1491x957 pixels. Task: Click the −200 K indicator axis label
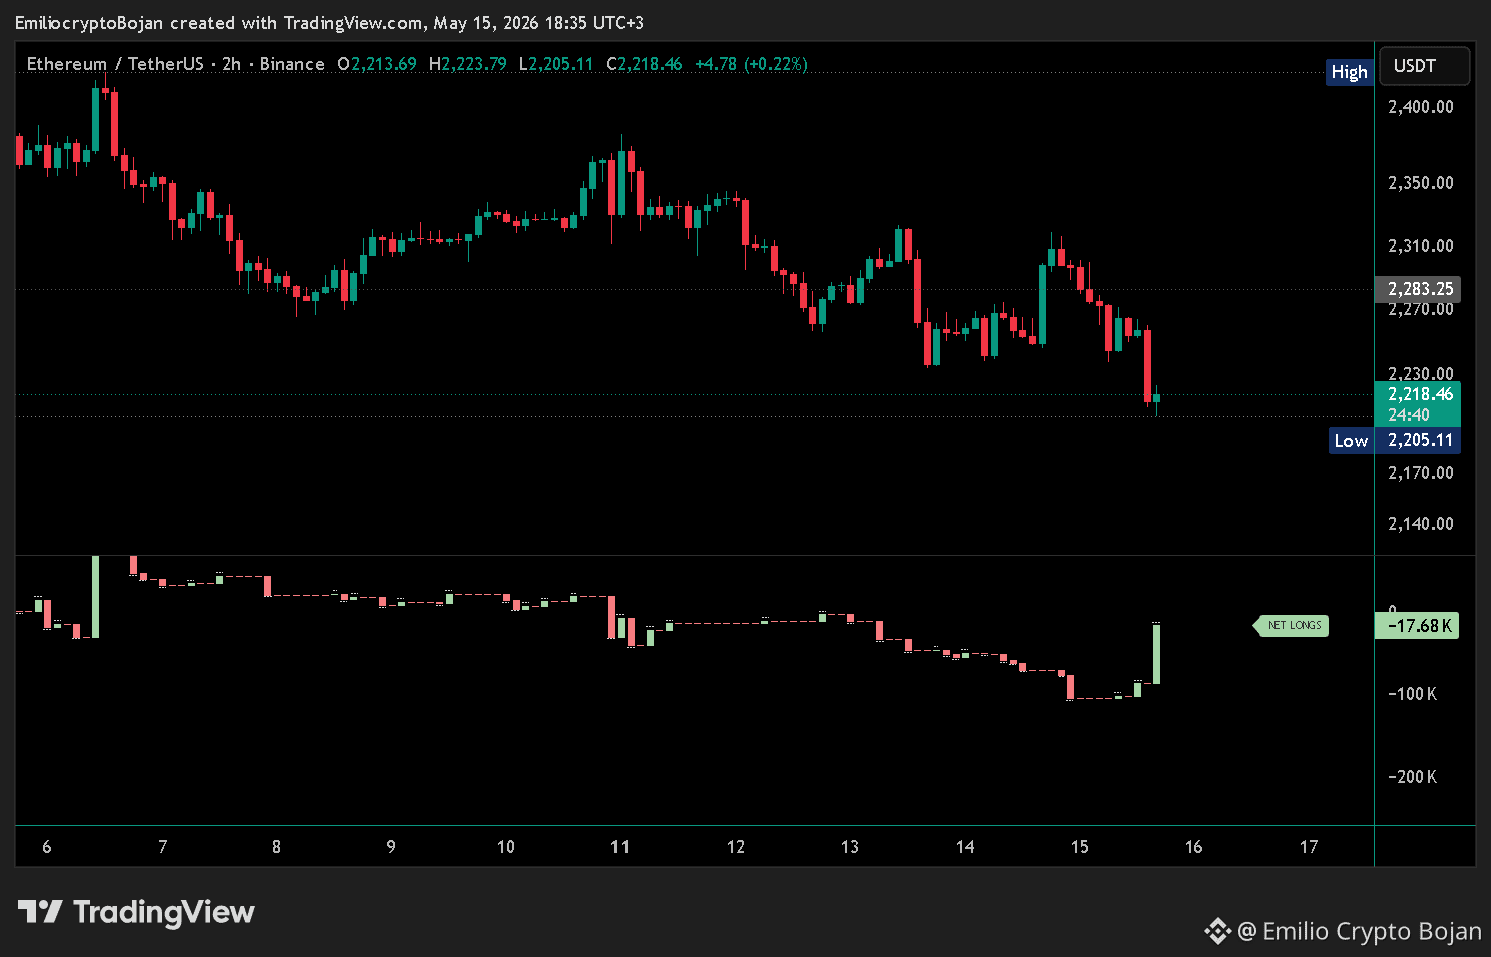point(1413,777)
